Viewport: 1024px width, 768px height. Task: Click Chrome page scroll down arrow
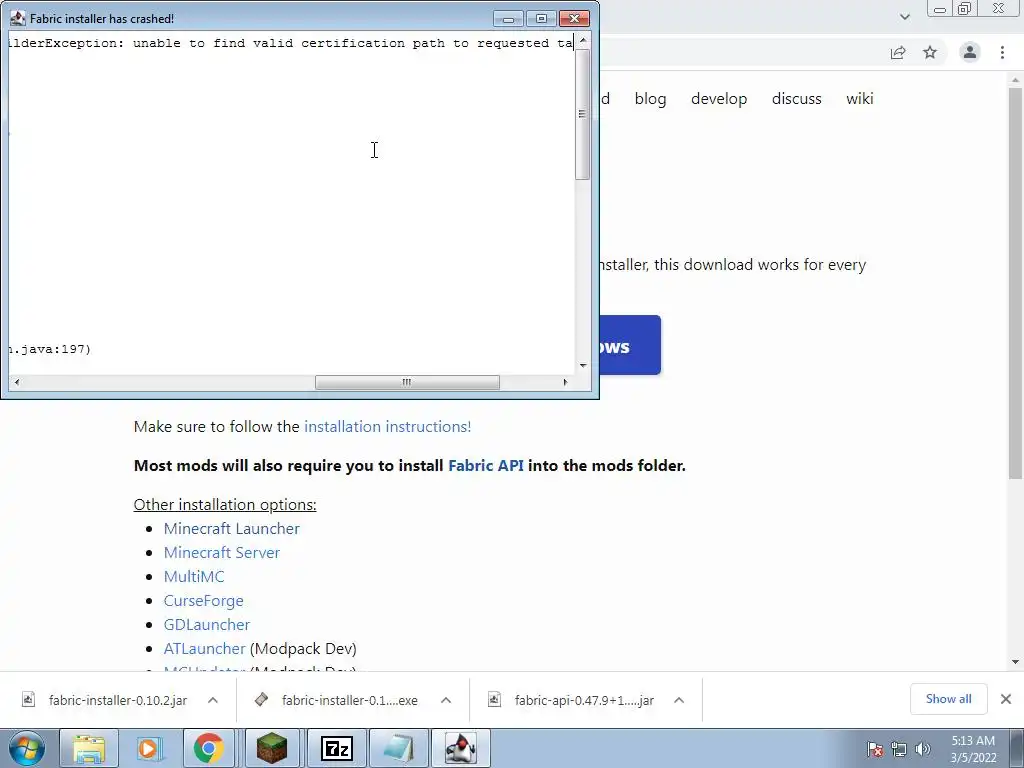pyautogui.click(x=1015, y=662)
